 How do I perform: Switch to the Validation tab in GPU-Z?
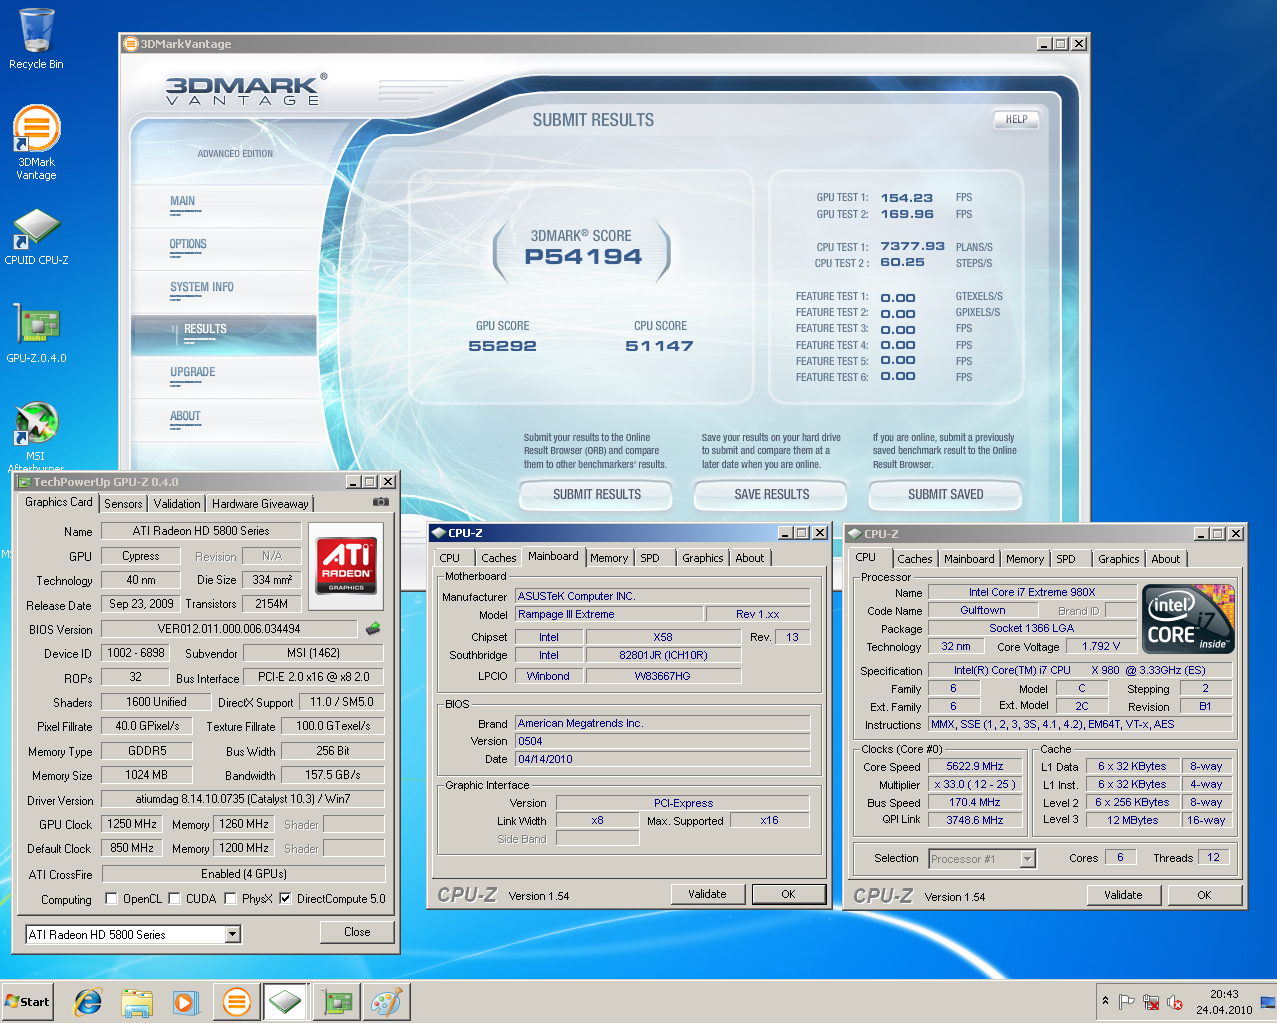coord(177,504)
